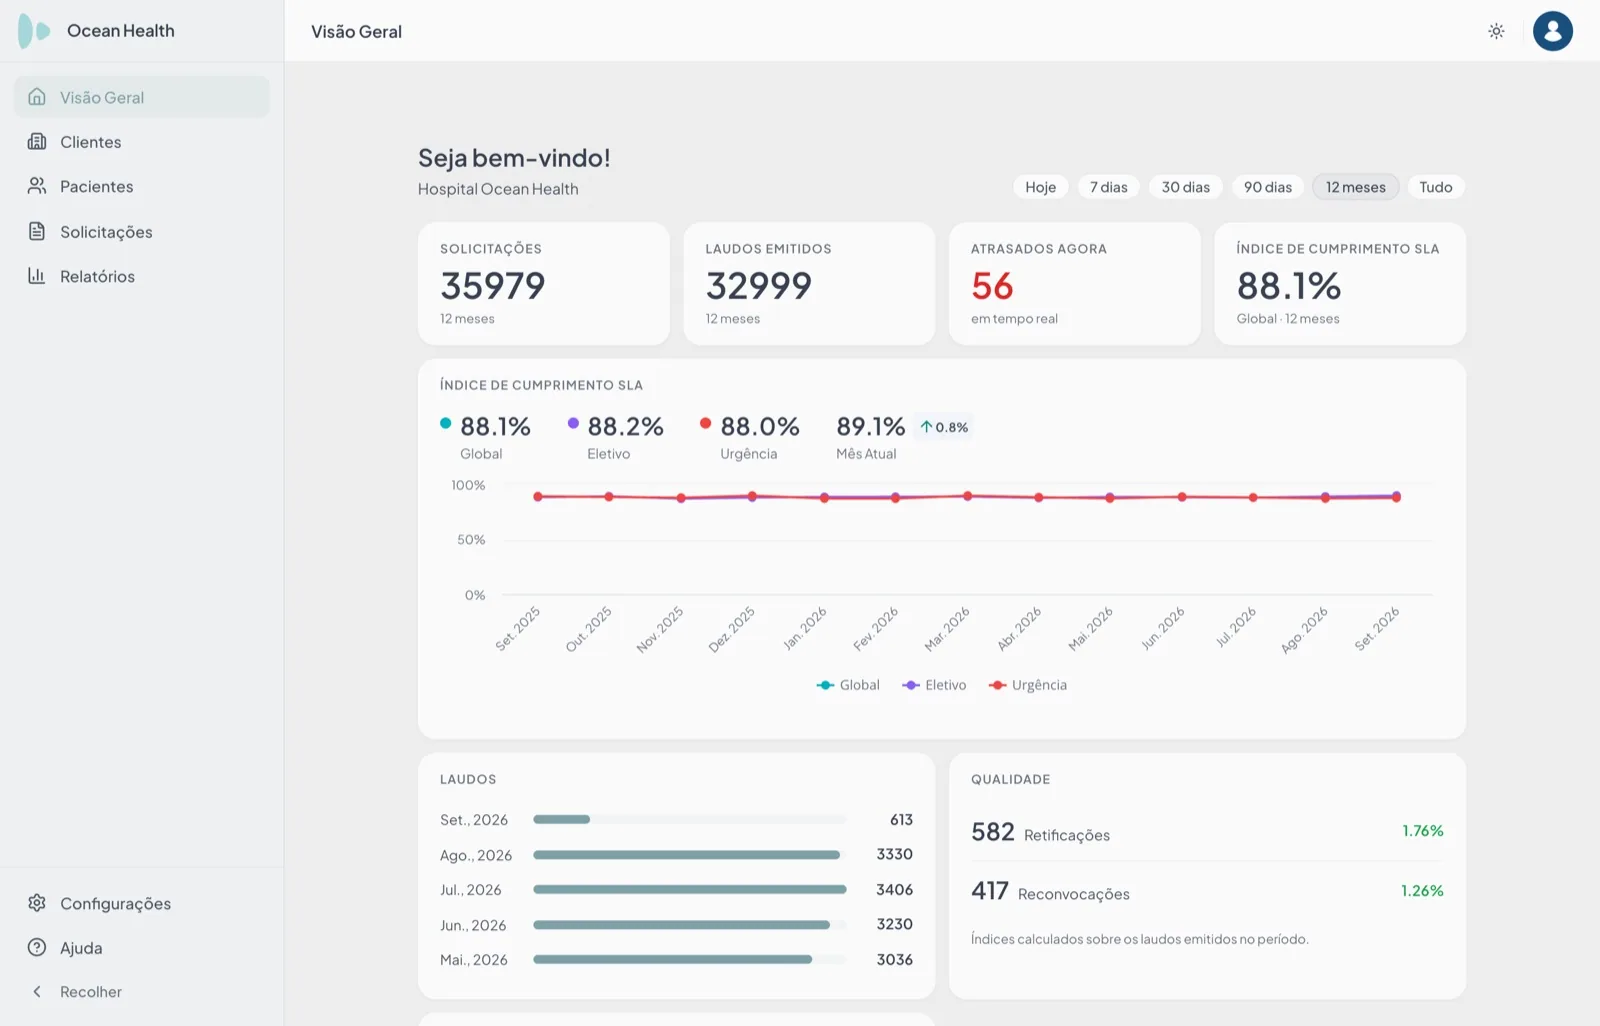Switch period filter to 30 dias
Viewport: 1600px width, 1026px height.
[1185, 187]
